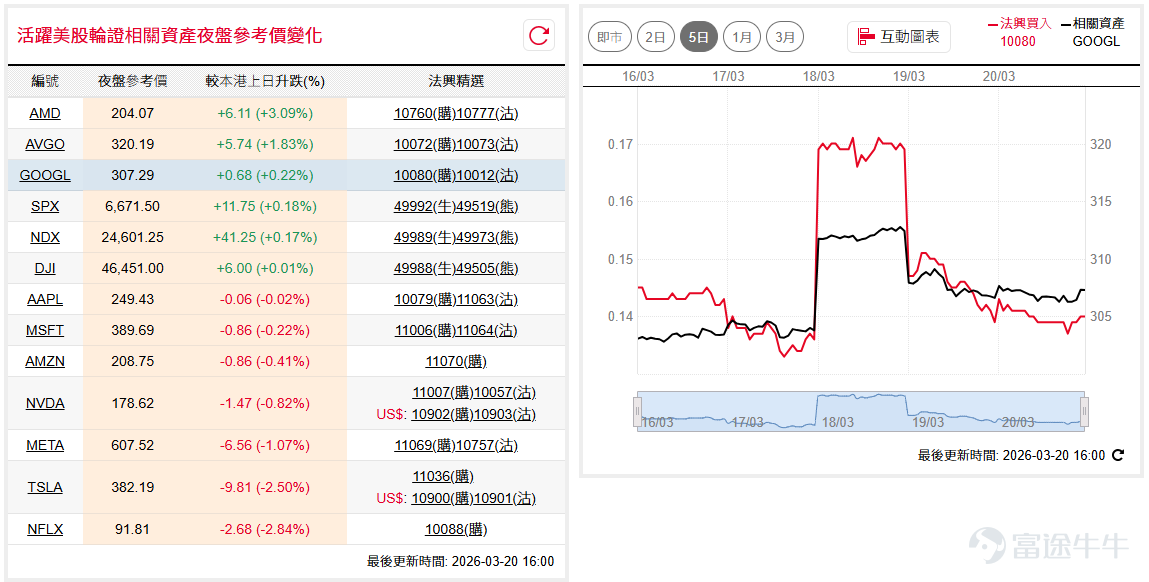
Task: Open the AVGO ticker link
Action: (x=45, y=144)
